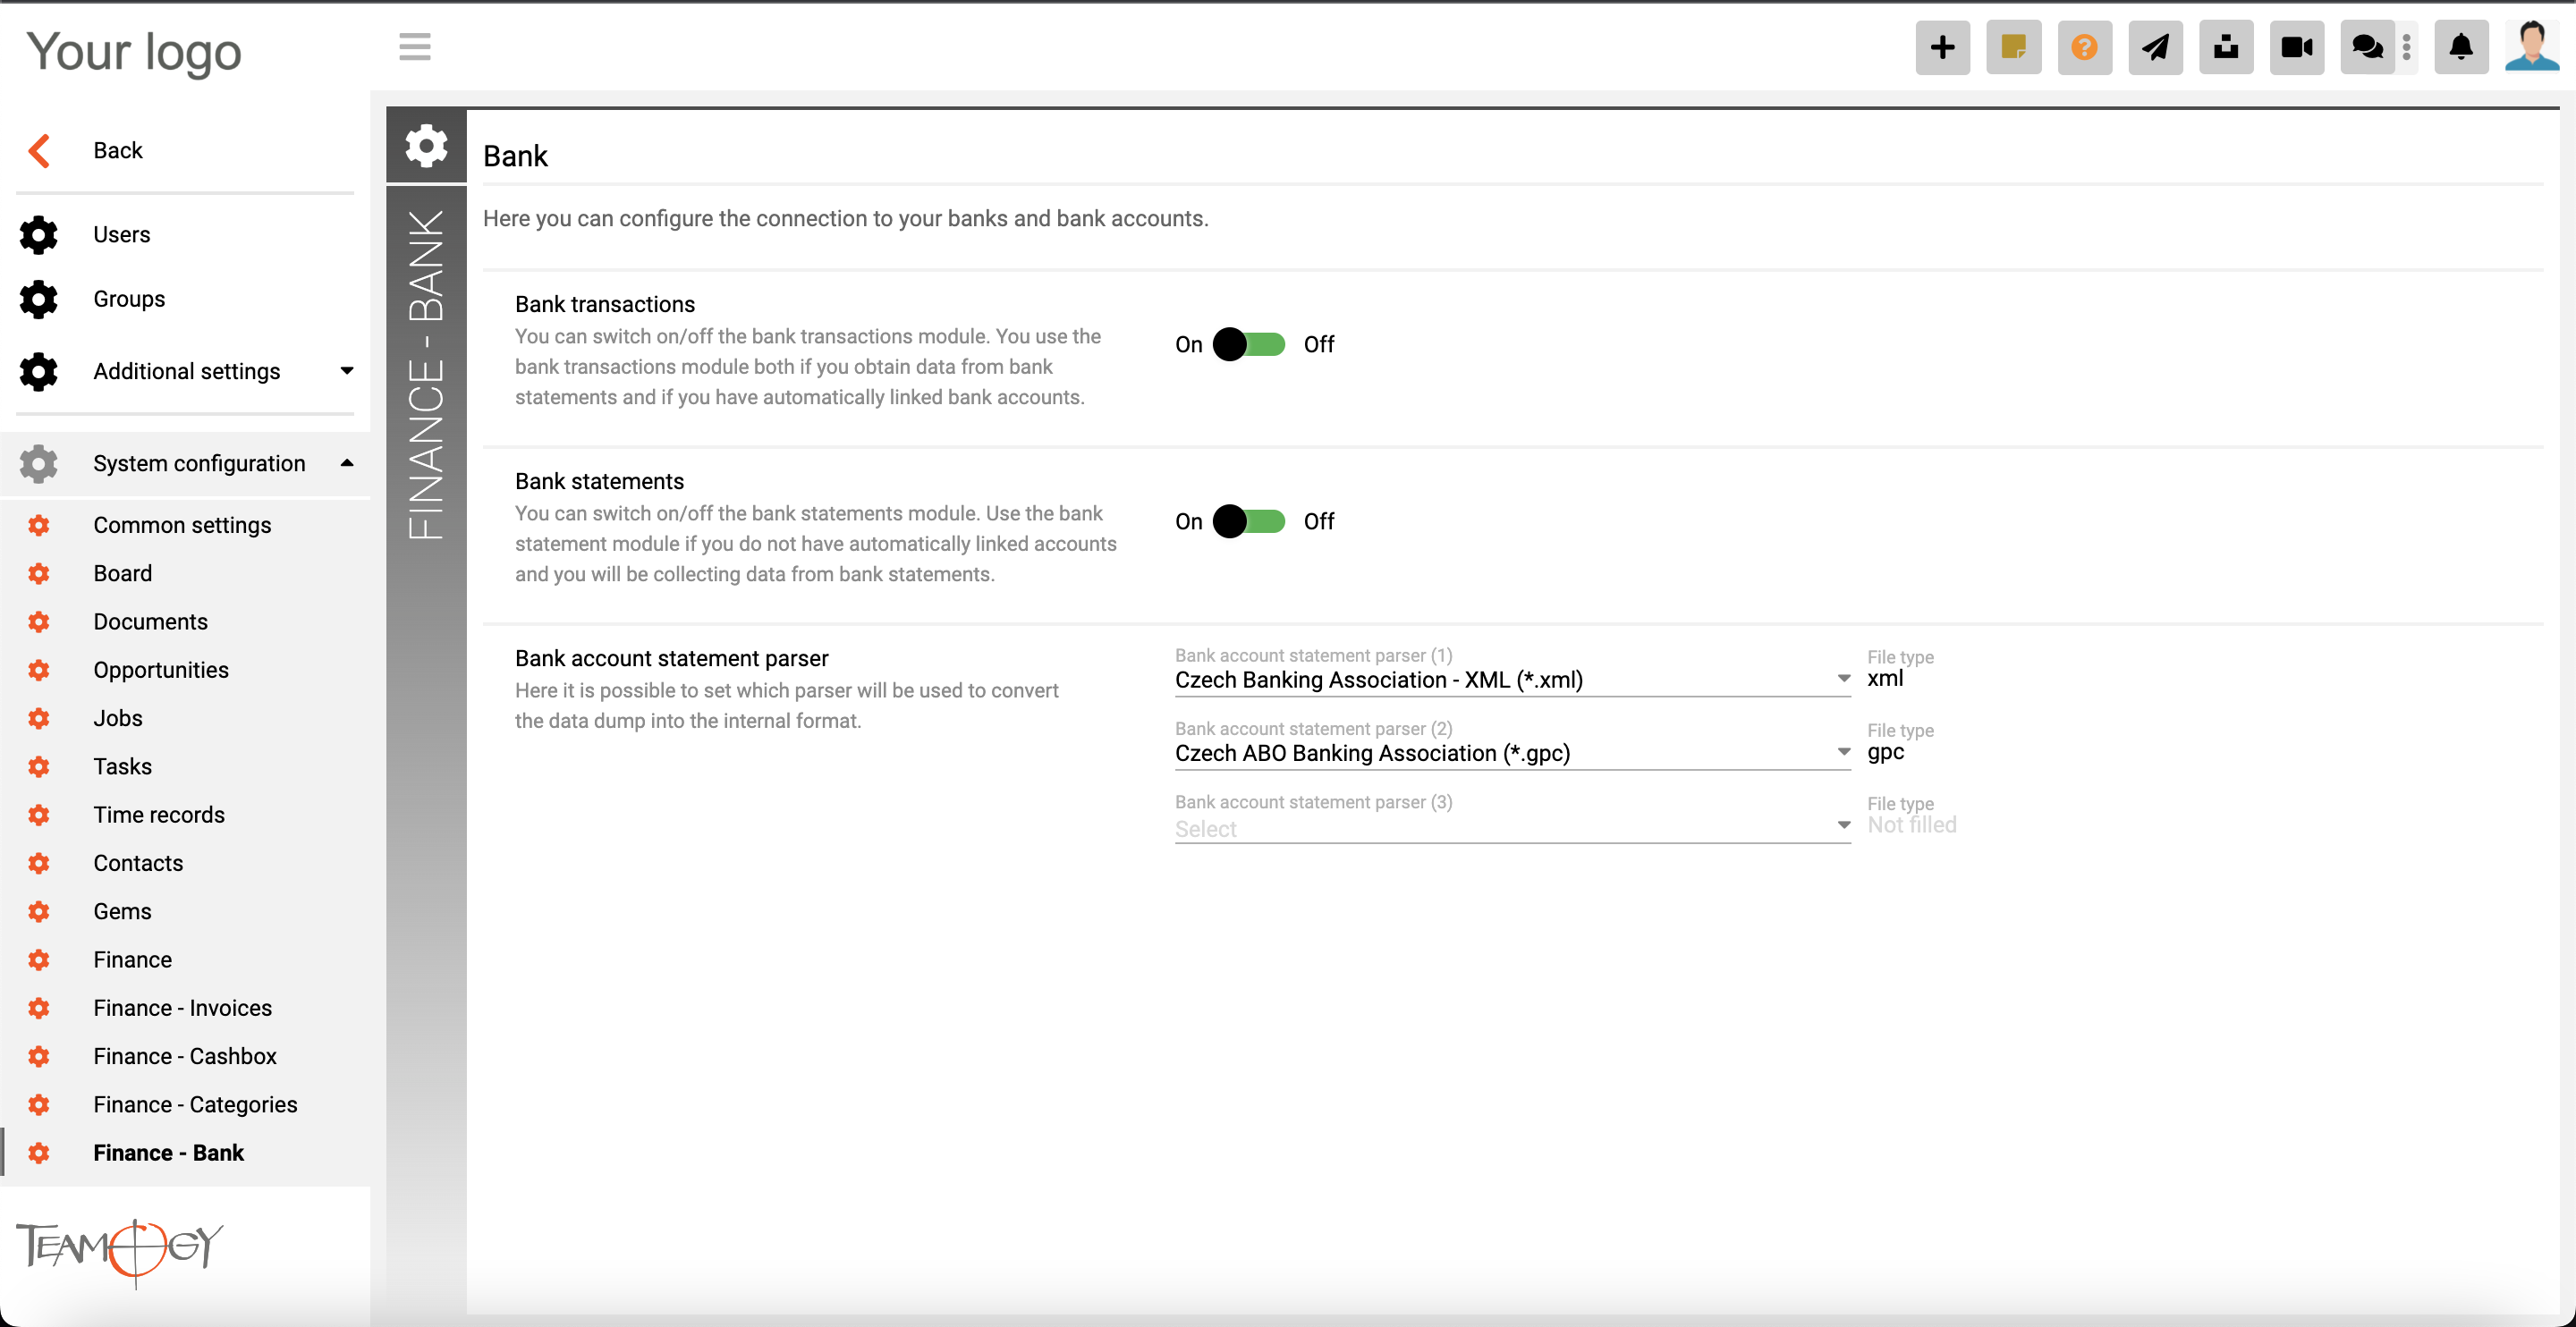Toggle the Bank statements switch
The image size is (2576, 1327).
point(1249,522)
